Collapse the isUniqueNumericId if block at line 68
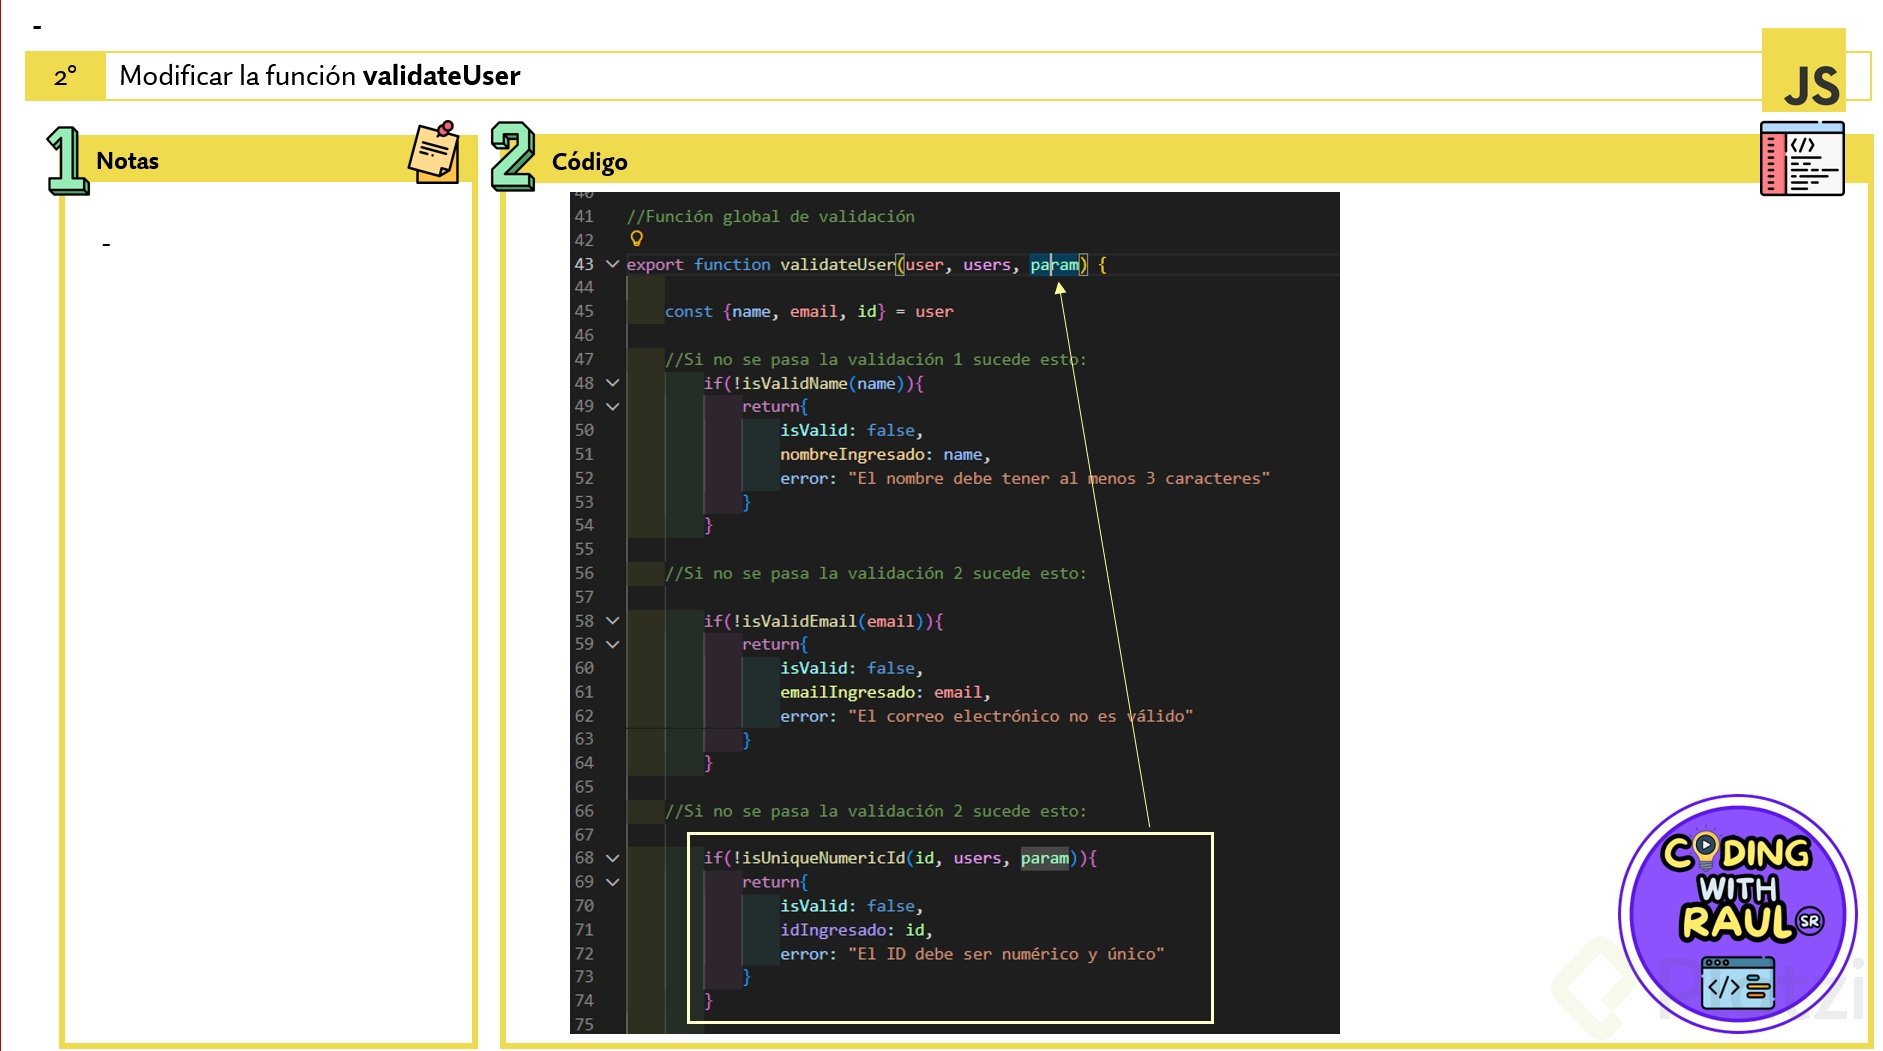The height and width of the screenshot is (1051, 1883). tap(612, 858)
